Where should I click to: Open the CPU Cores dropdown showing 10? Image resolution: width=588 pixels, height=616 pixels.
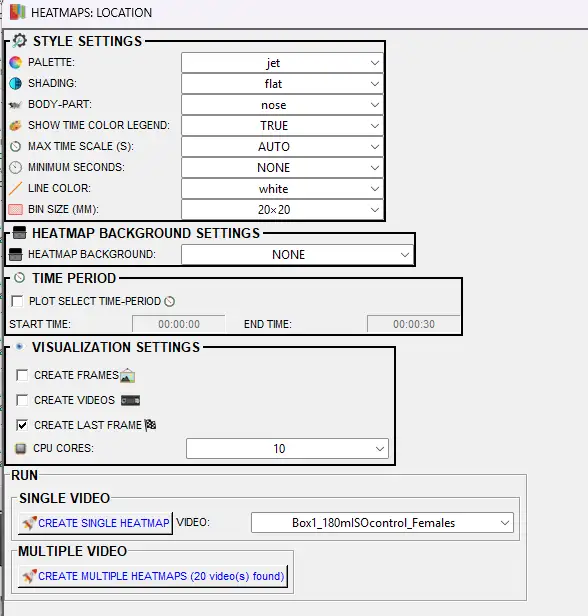point(287,449)
